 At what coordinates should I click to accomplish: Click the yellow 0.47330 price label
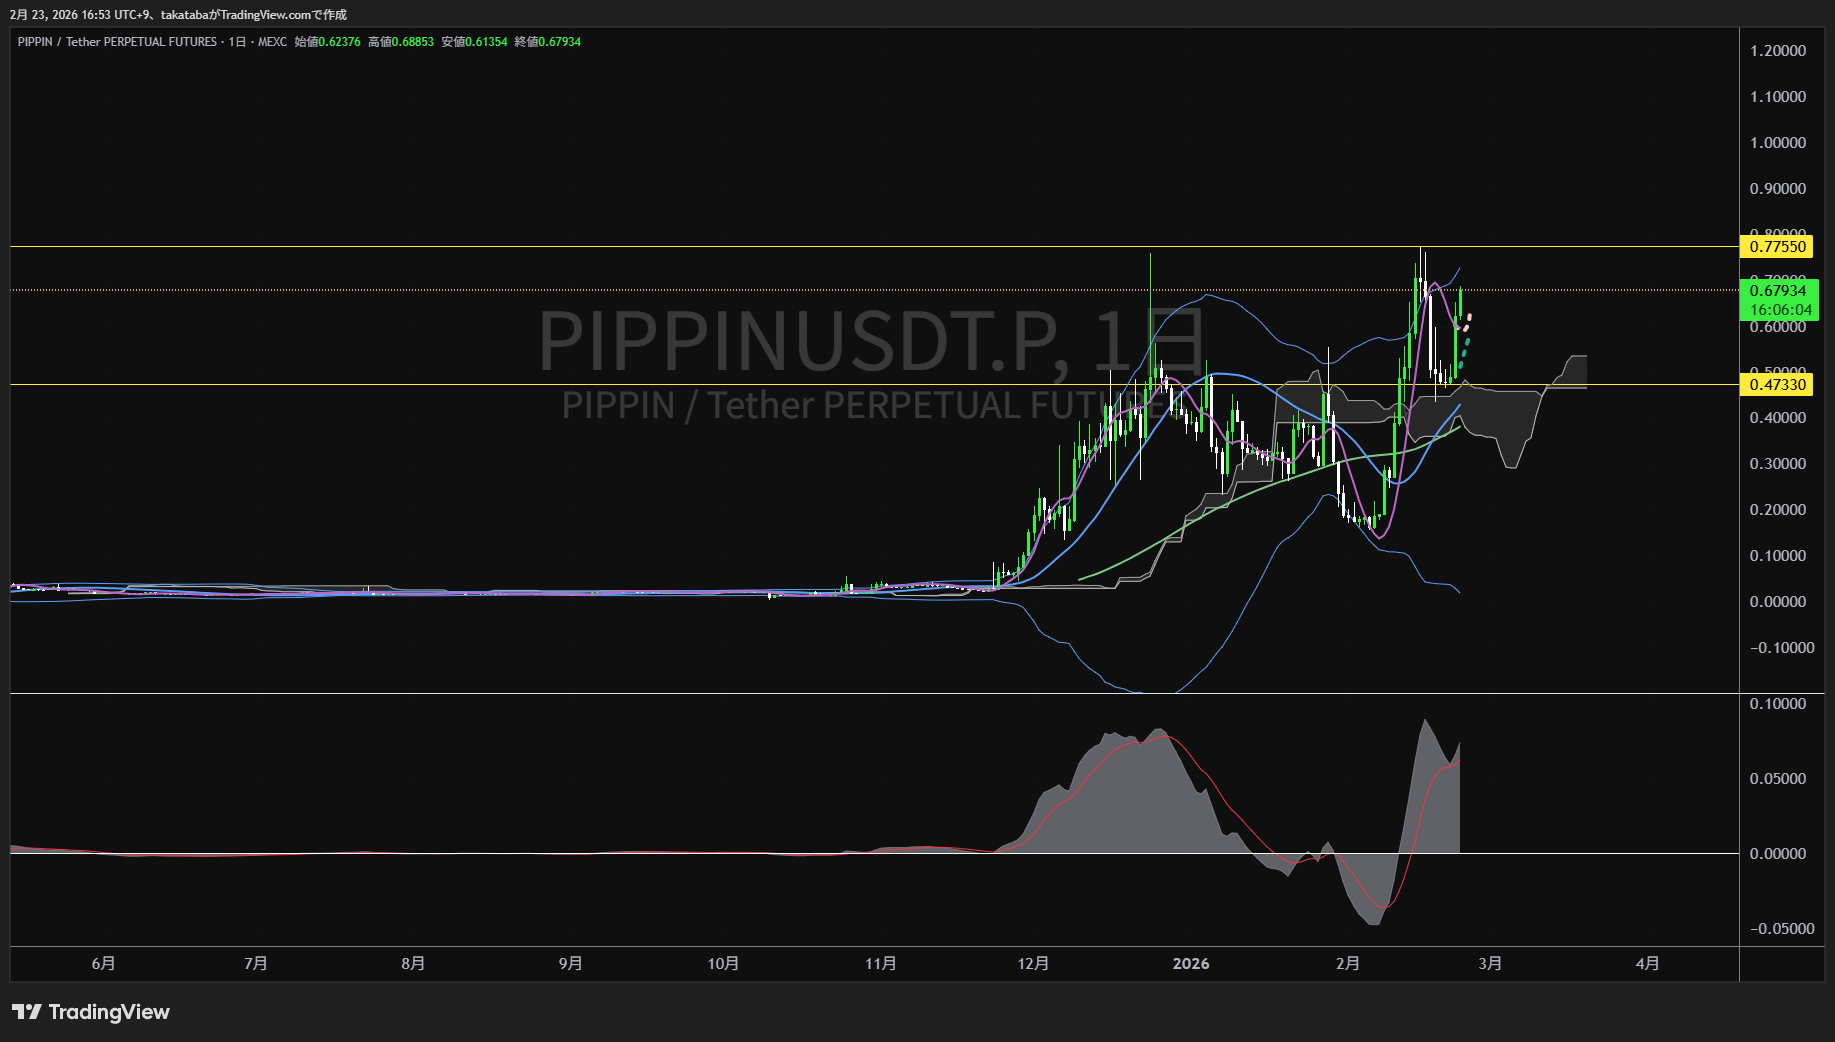click(1777, 385)
